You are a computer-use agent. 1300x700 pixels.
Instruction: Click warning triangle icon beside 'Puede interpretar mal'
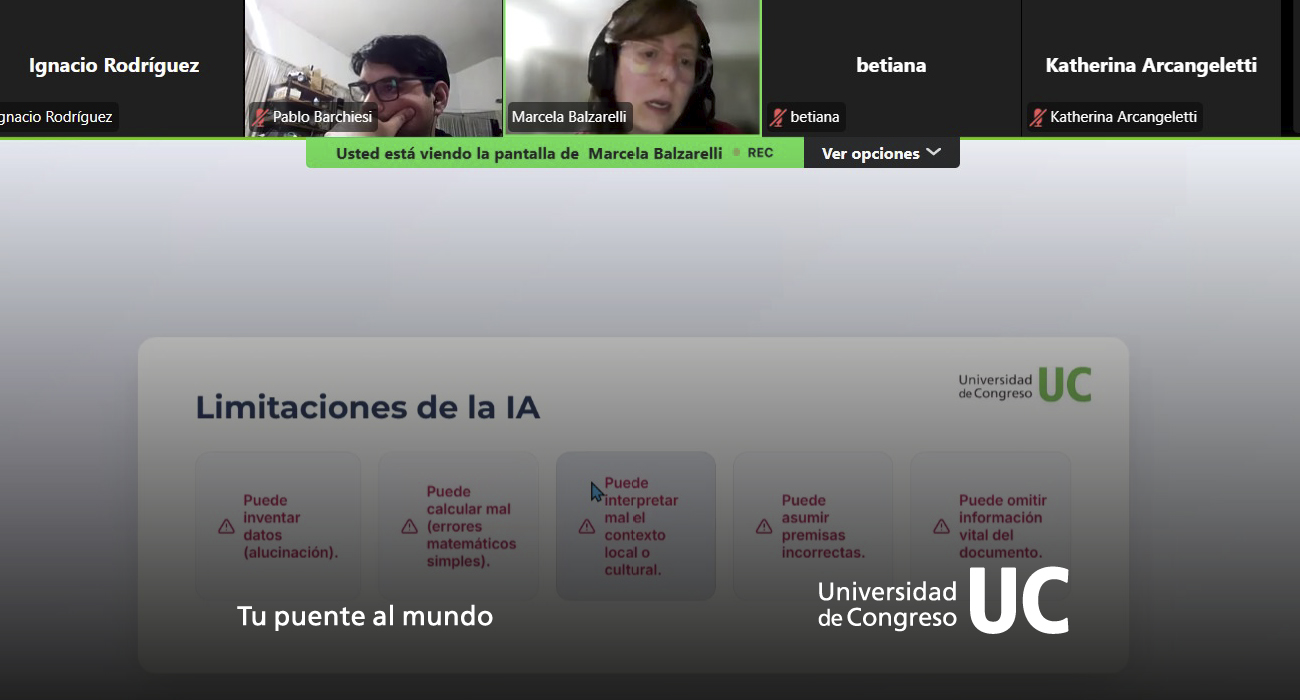[587, 526]
